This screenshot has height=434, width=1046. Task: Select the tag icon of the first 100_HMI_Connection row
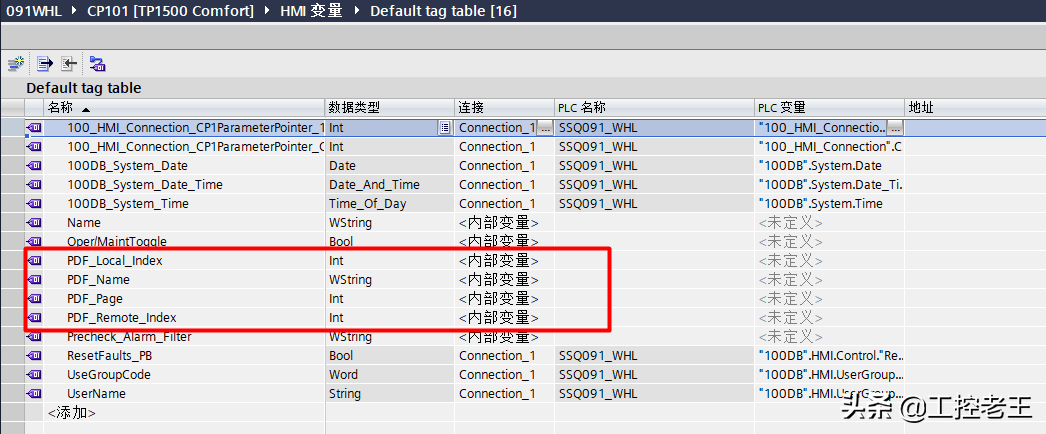tap(34, 127)
